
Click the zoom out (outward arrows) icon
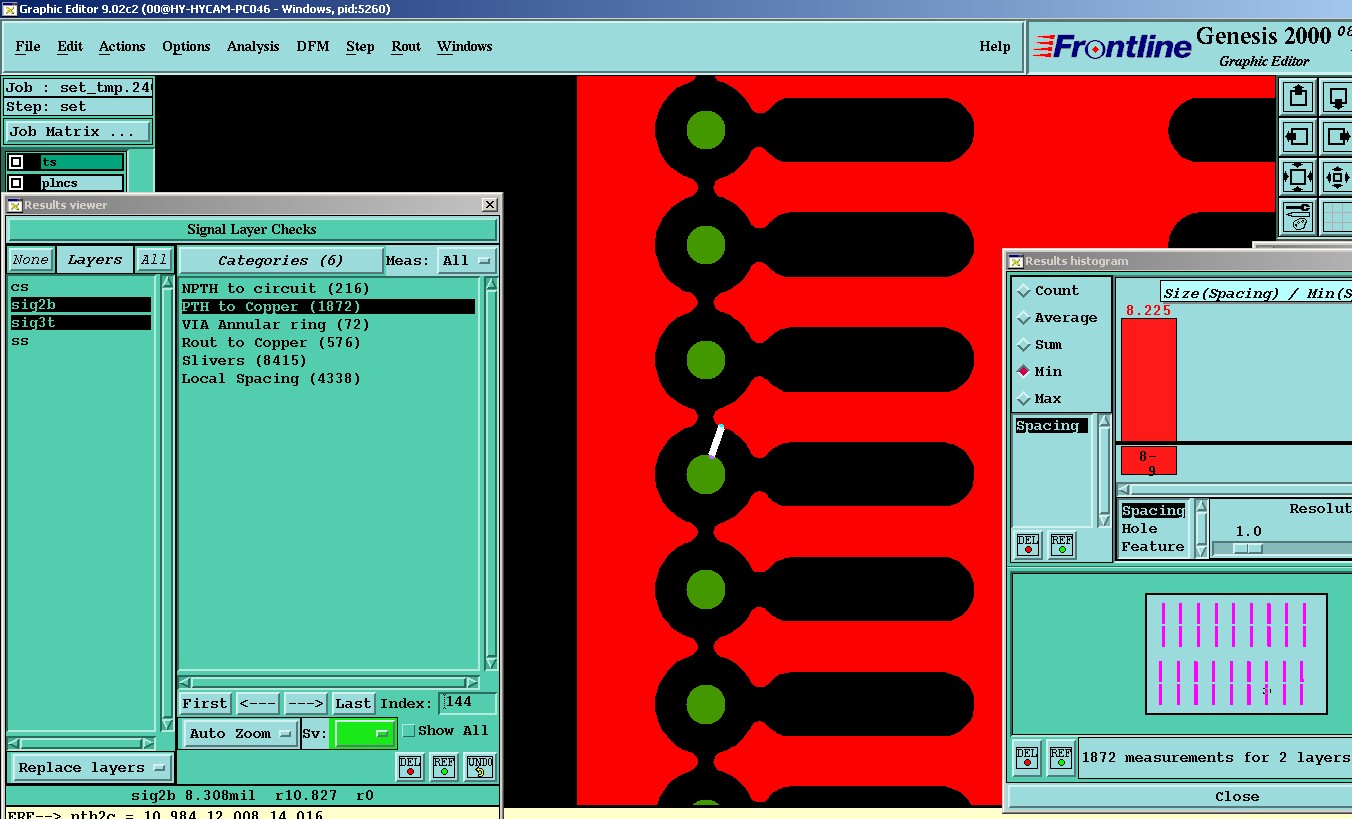[1298, 177]
